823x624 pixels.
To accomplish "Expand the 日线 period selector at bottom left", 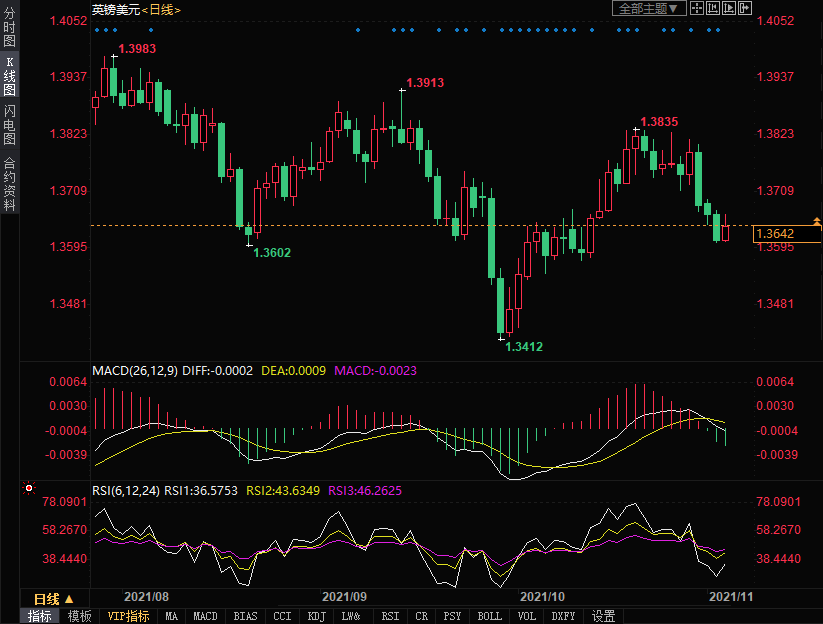I will point(54,598).
